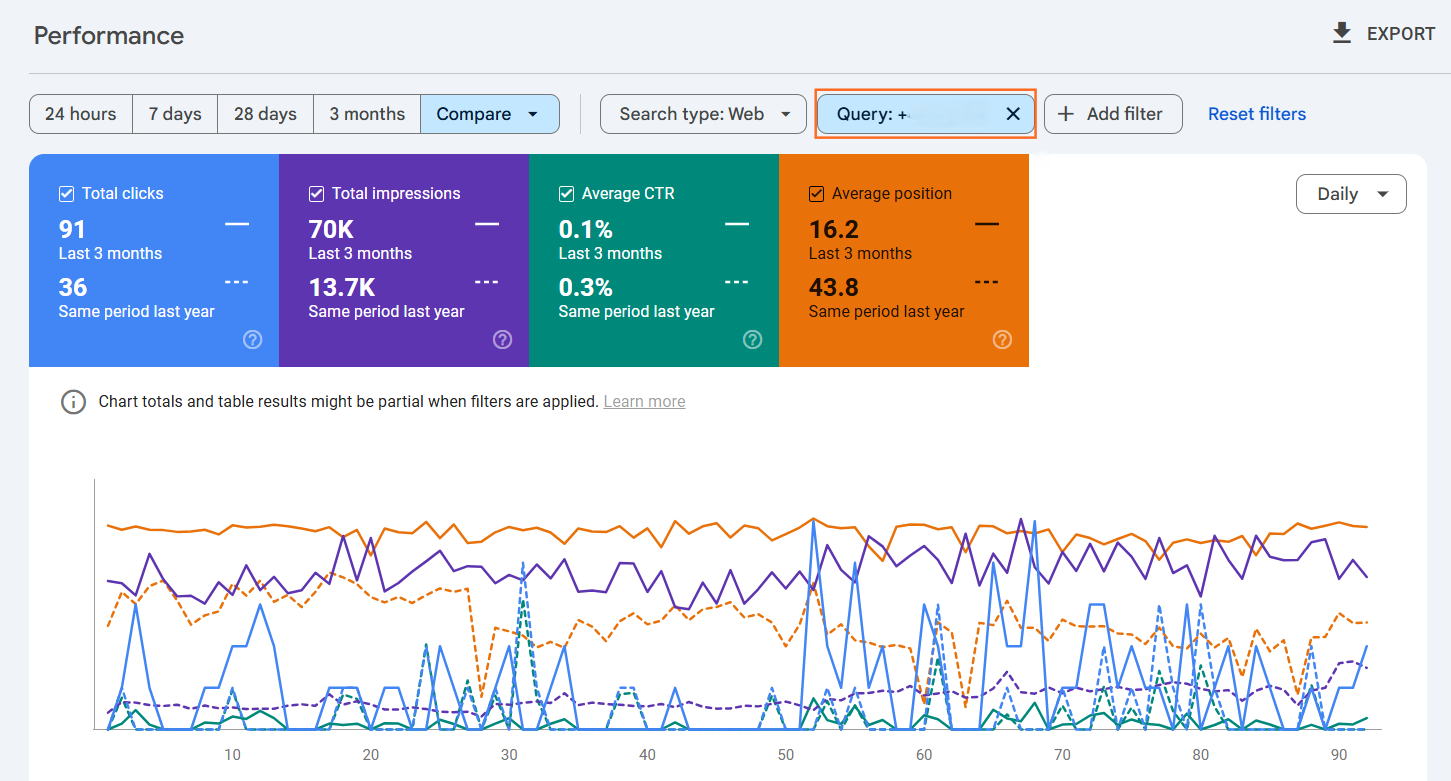This screenshot has height=781, width=1451.
Task: Click the 16.2 average position value
Action: point(834,229)
